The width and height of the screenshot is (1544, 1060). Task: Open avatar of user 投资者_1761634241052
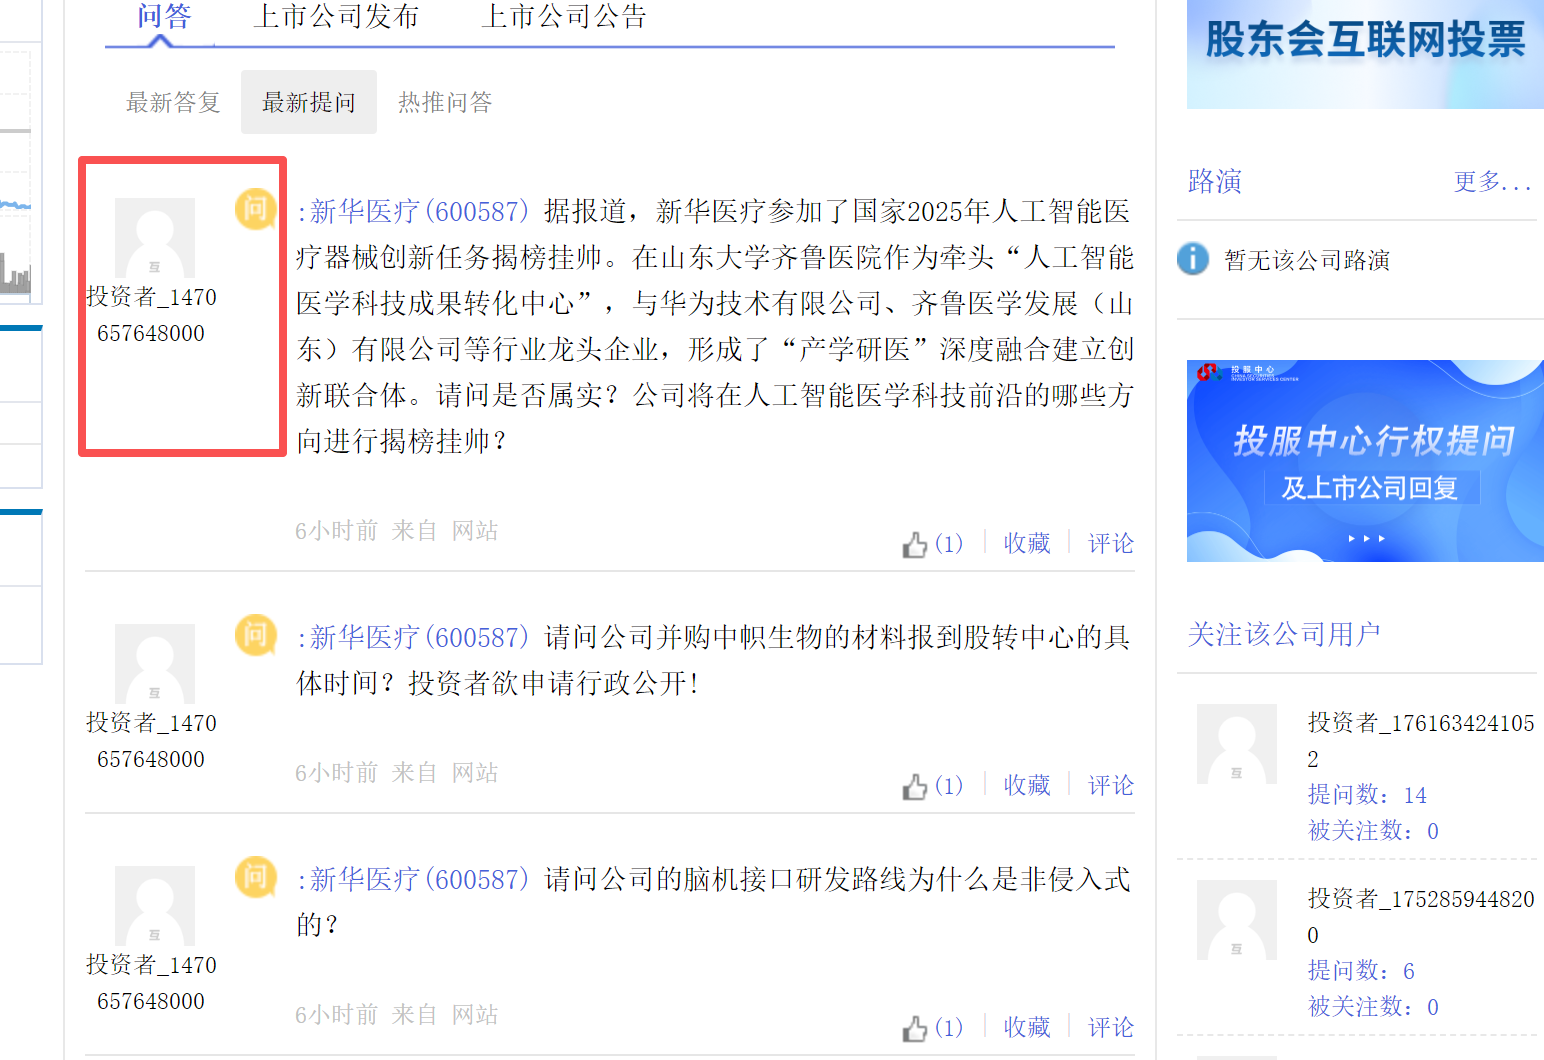coord(1237,744)
